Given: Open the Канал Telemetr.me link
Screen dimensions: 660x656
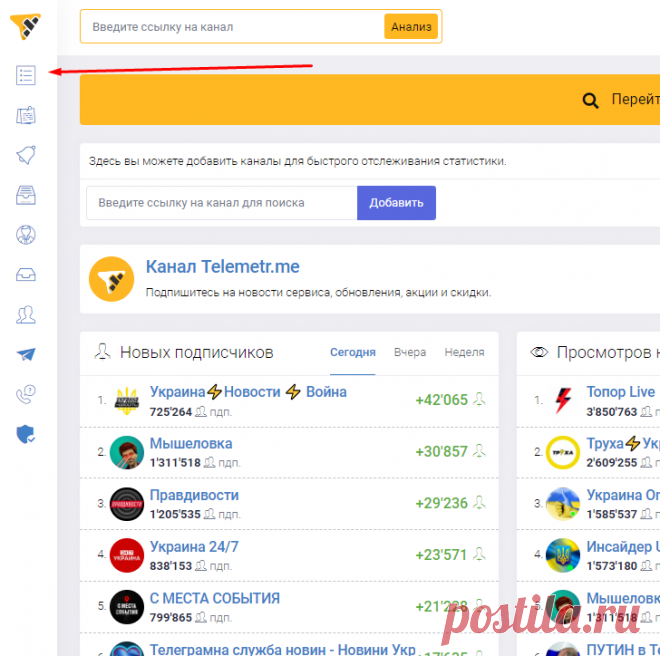Looking at the screenshot, I should pos(222,267).
